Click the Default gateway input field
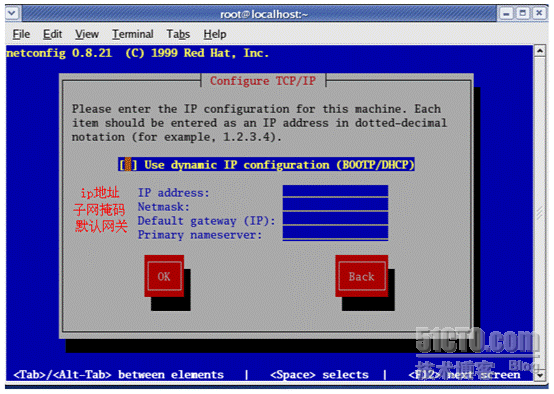 pyautogui.click(x=335, y=219)
